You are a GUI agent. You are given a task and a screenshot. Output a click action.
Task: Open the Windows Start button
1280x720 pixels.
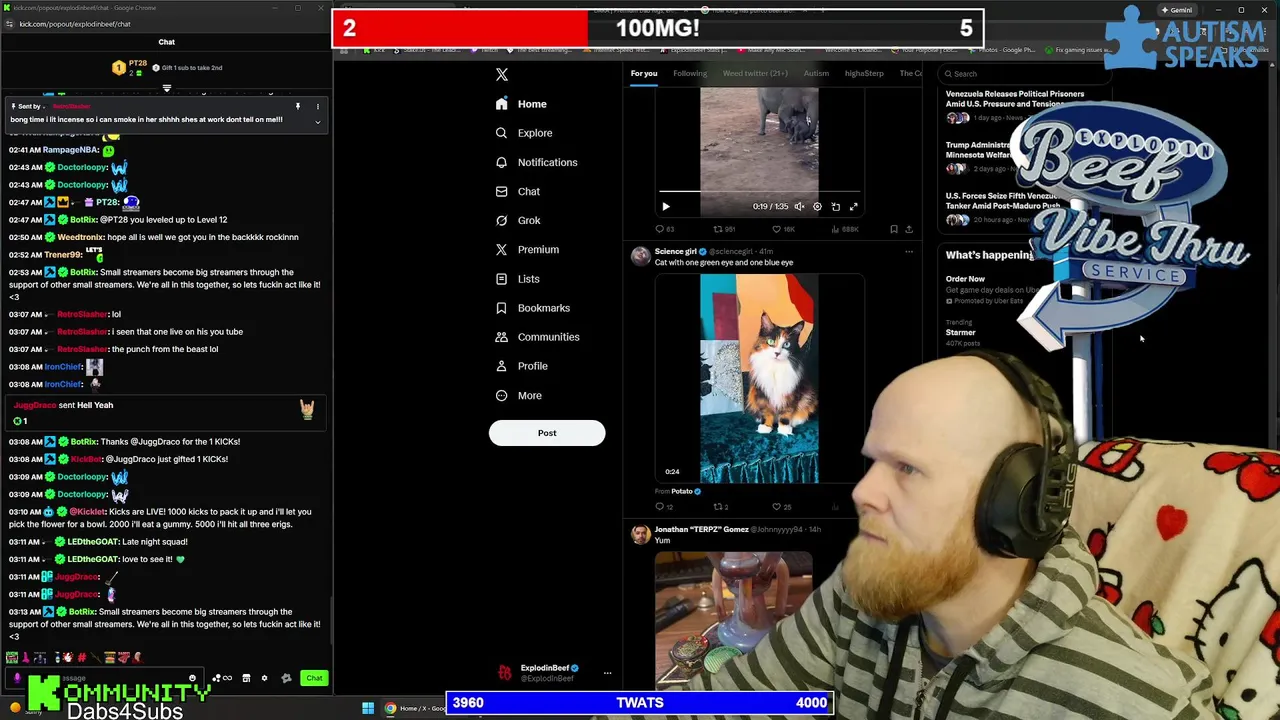point(368,709)
